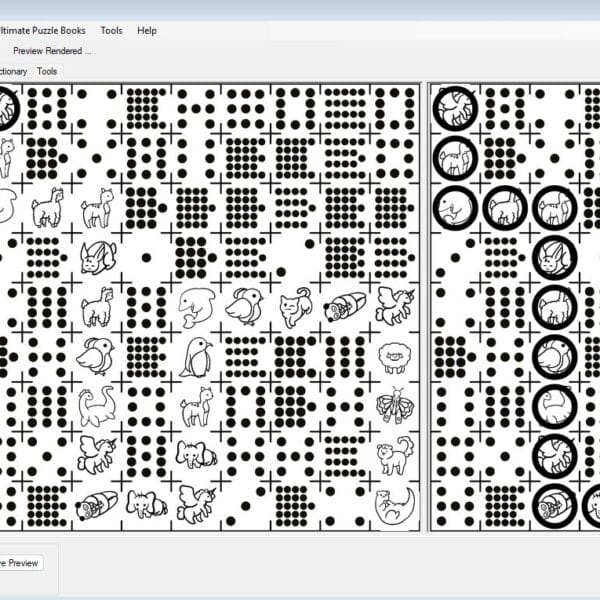
Task: Click the circled animal at top of right panel
Action: (455, 108)
